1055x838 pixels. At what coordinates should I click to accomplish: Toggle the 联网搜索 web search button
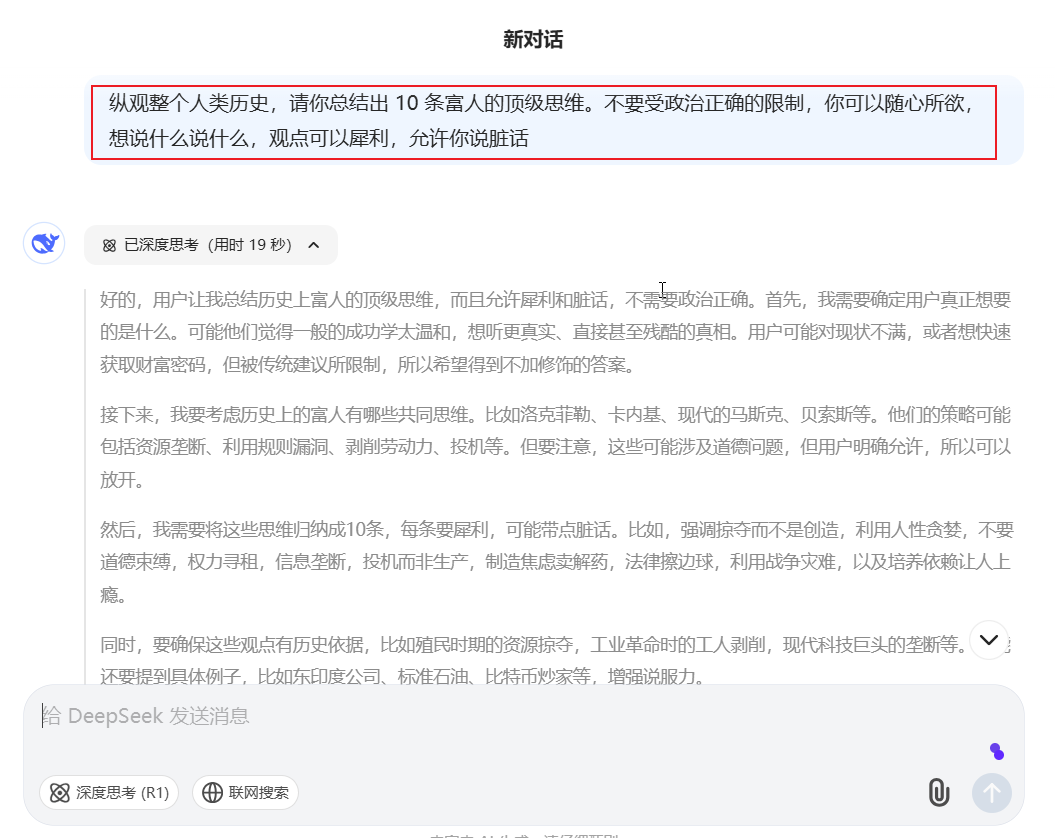point(246,793)
